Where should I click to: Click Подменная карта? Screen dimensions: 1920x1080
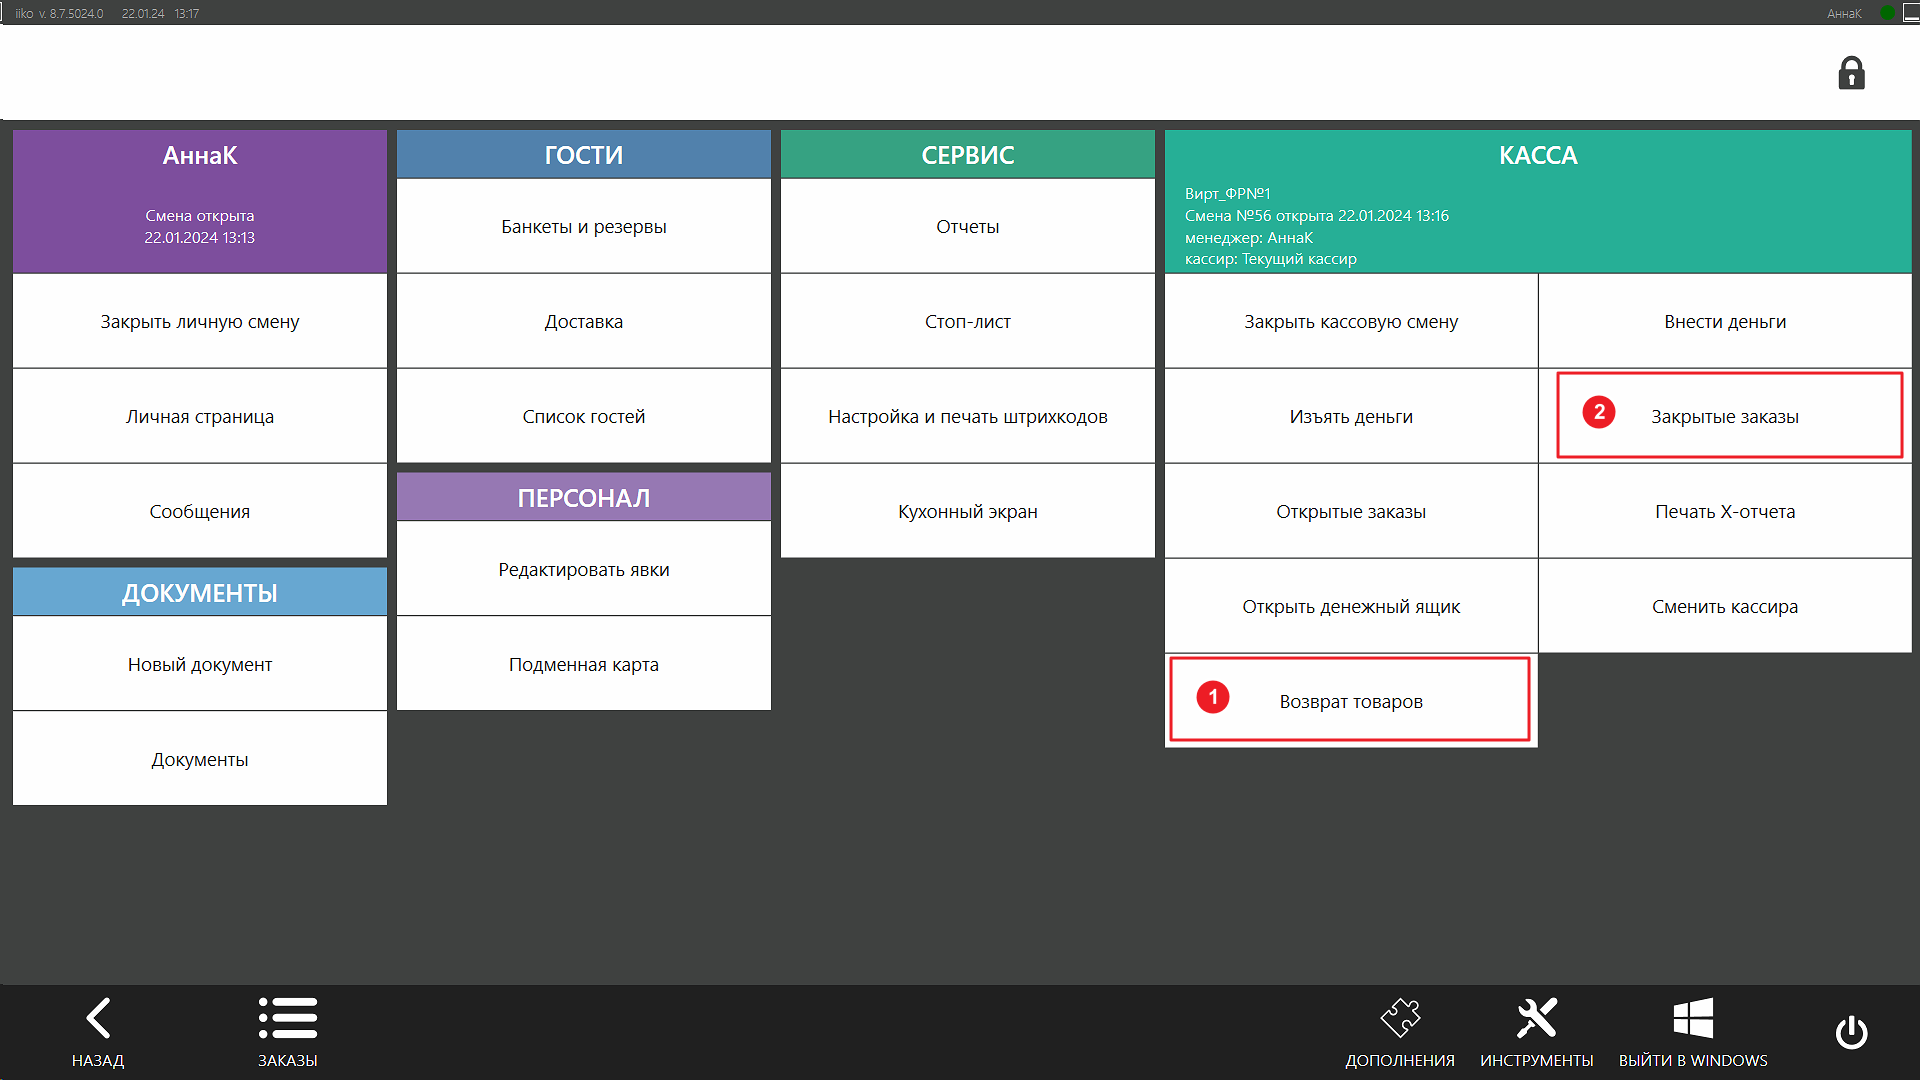[584, 664]
